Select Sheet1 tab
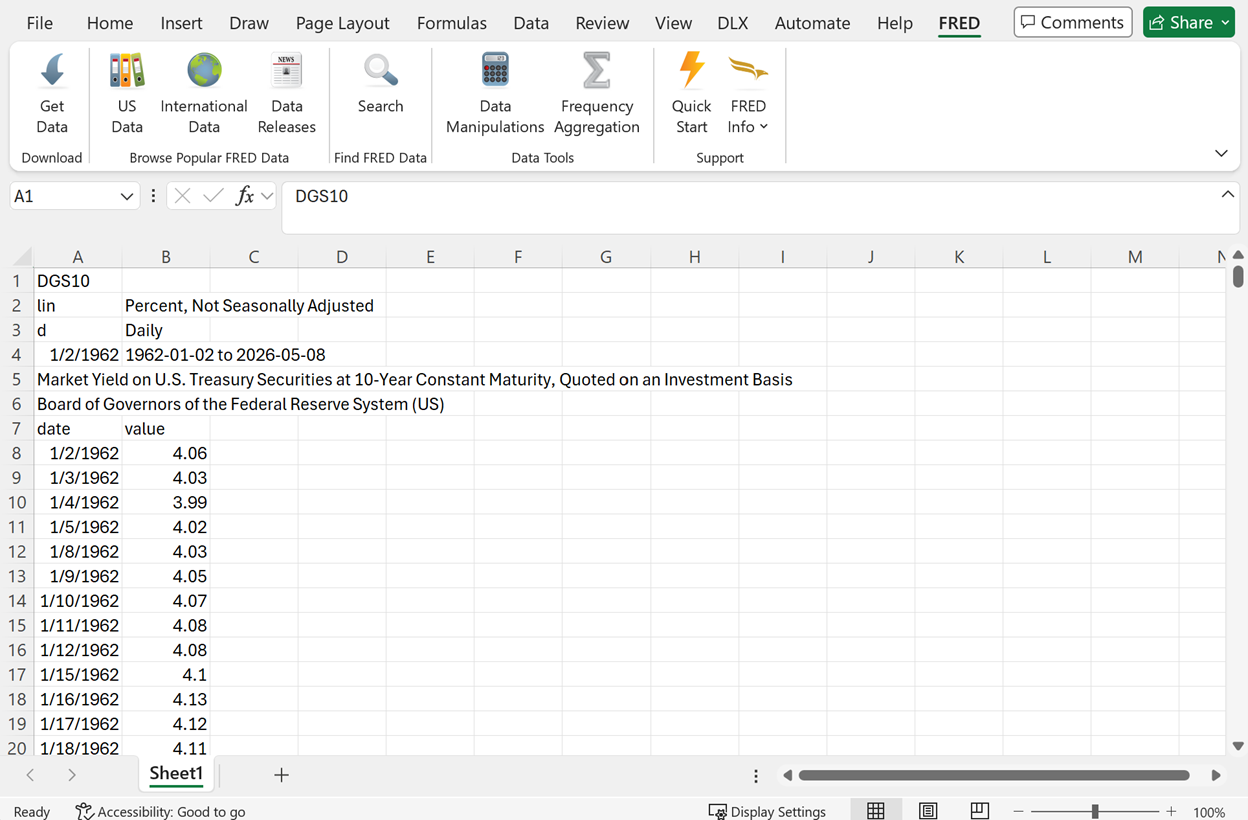This screenshot has width=1248, height=820. point(176,774)
